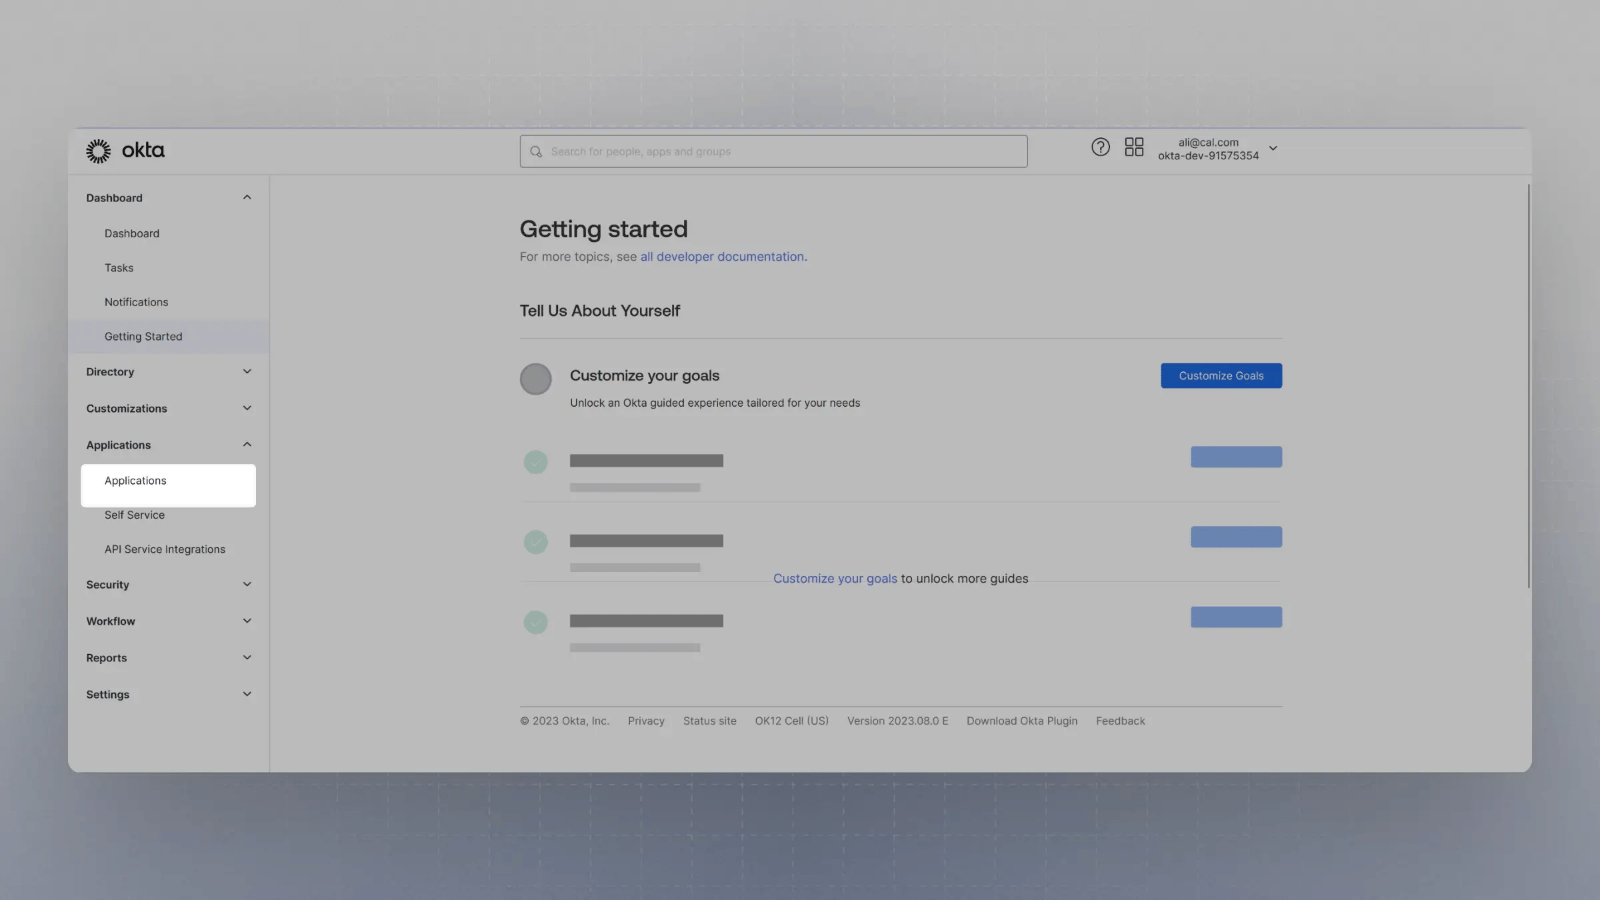
Task: Click the search for people, apps and groups field
Action: tap(773, 152)
